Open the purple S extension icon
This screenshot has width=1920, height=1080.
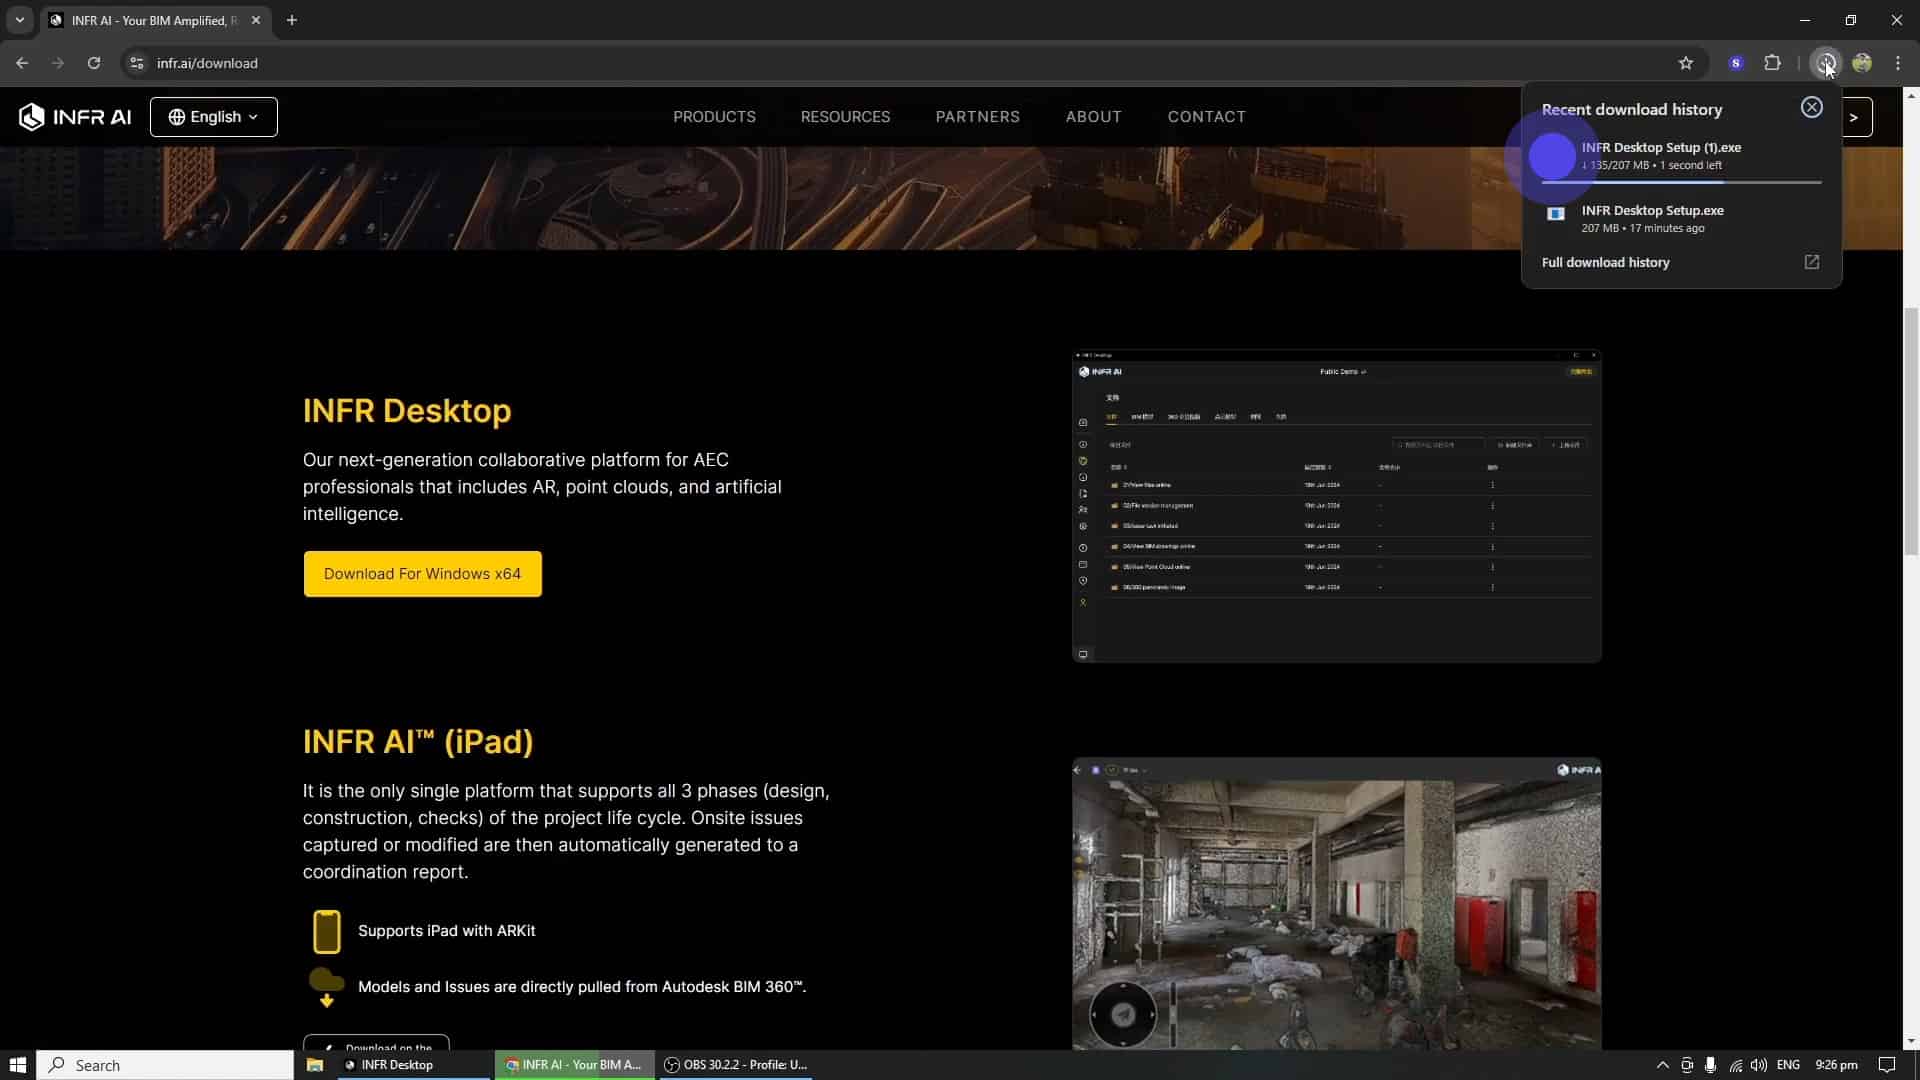tap(1736, 63)
